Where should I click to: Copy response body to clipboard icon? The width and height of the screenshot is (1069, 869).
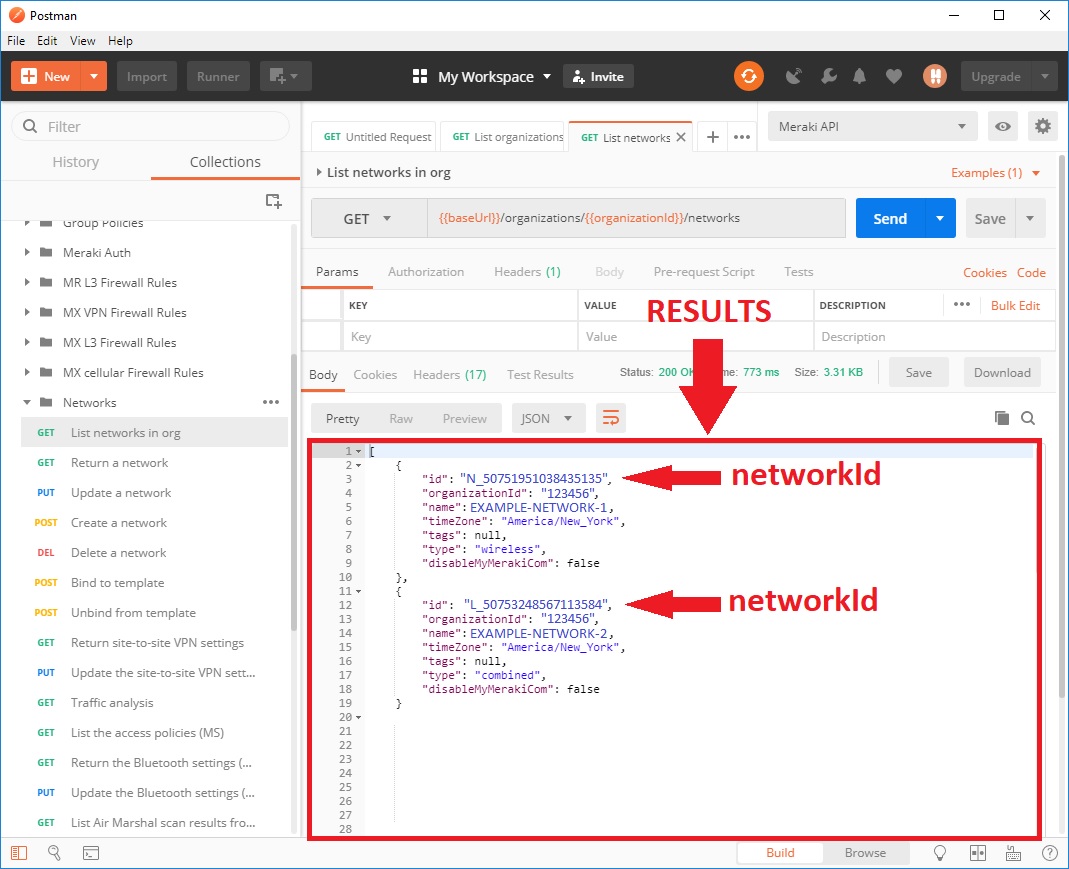tap(1002, 418)
